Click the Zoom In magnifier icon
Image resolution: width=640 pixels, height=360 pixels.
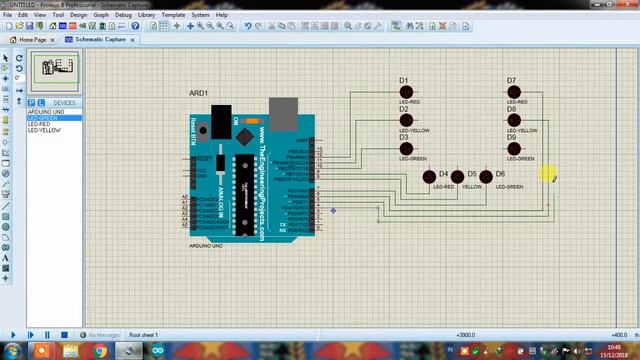click(200, 26)
